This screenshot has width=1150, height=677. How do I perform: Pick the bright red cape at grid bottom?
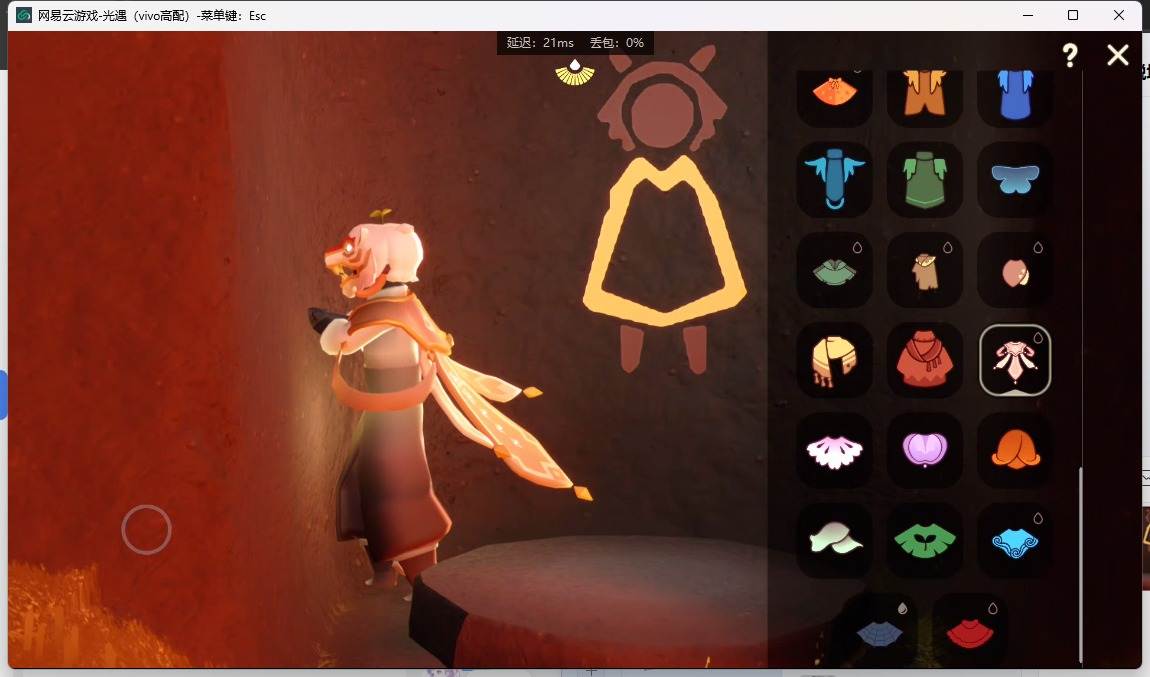tap(970, 631)
